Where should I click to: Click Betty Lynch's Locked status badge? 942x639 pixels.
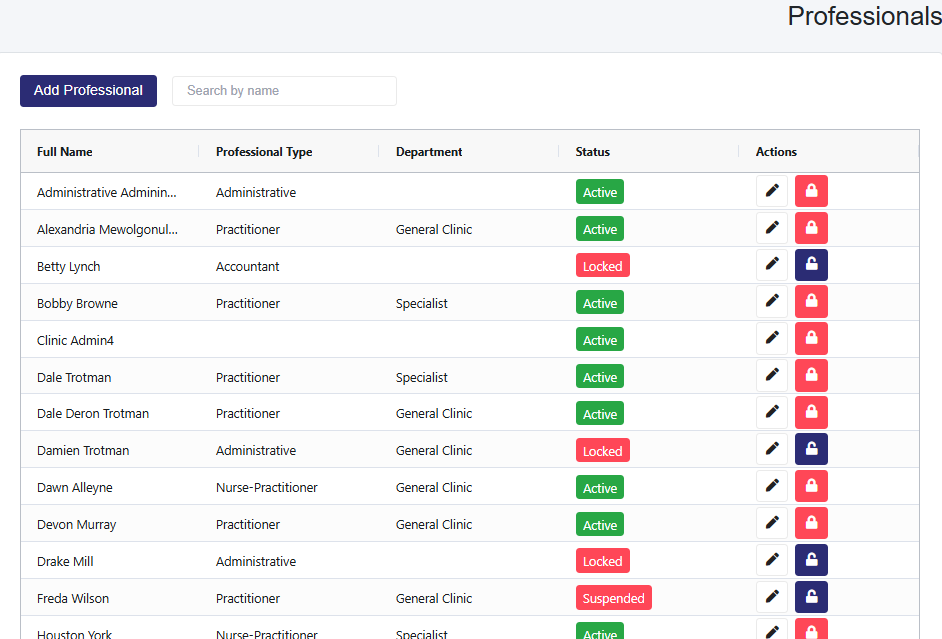(602, 266)
